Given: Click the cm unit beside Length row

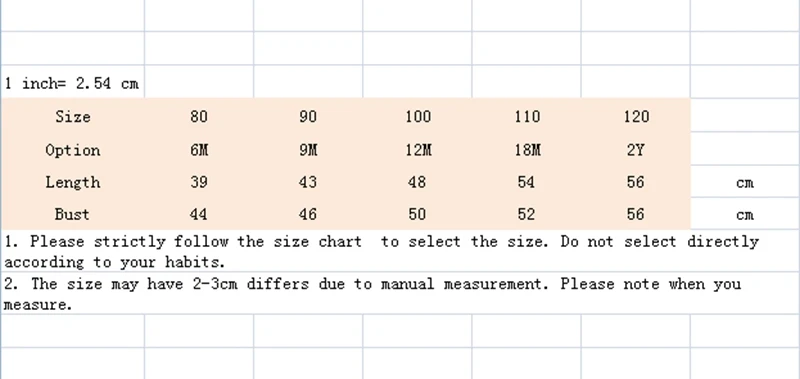Looking at the screenshot, I should pyautogui.click(x=745, y=183).
